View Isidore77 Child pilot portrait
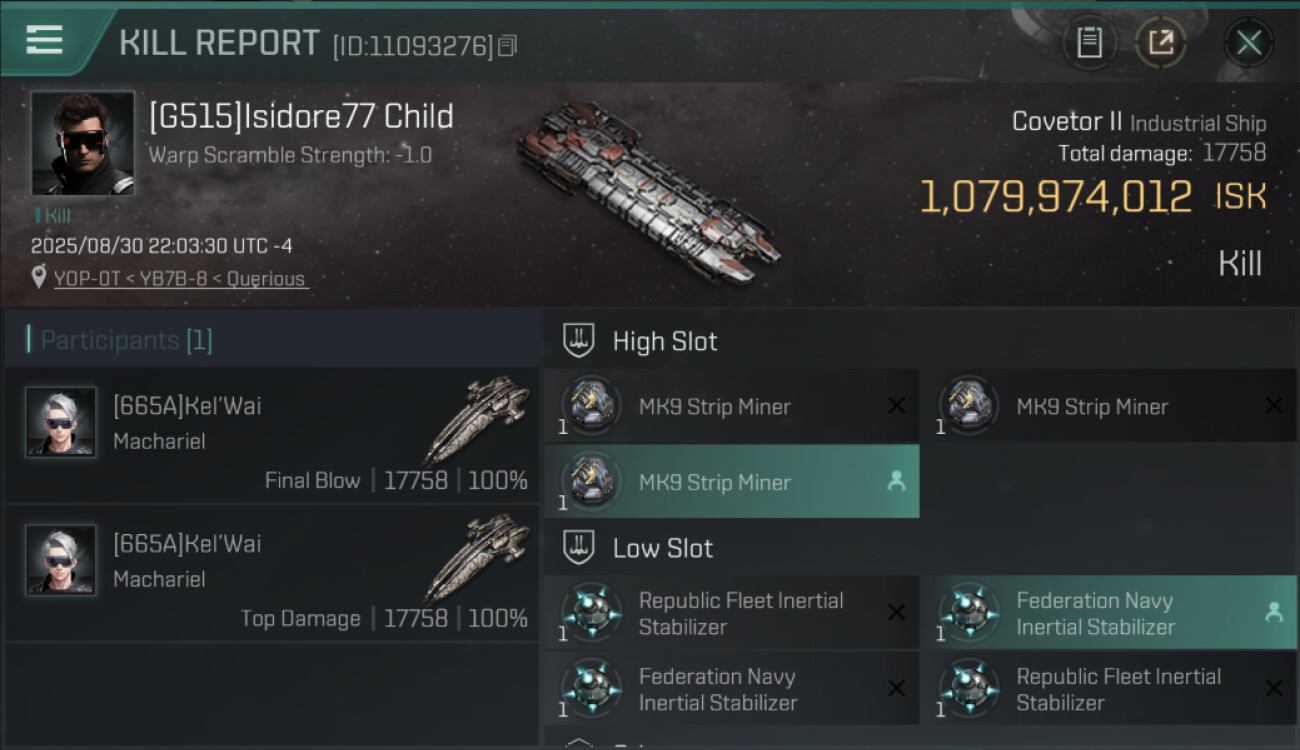The height and width of the screenshot is (750, 1300). pyautogui.click(x=82, y=143)
